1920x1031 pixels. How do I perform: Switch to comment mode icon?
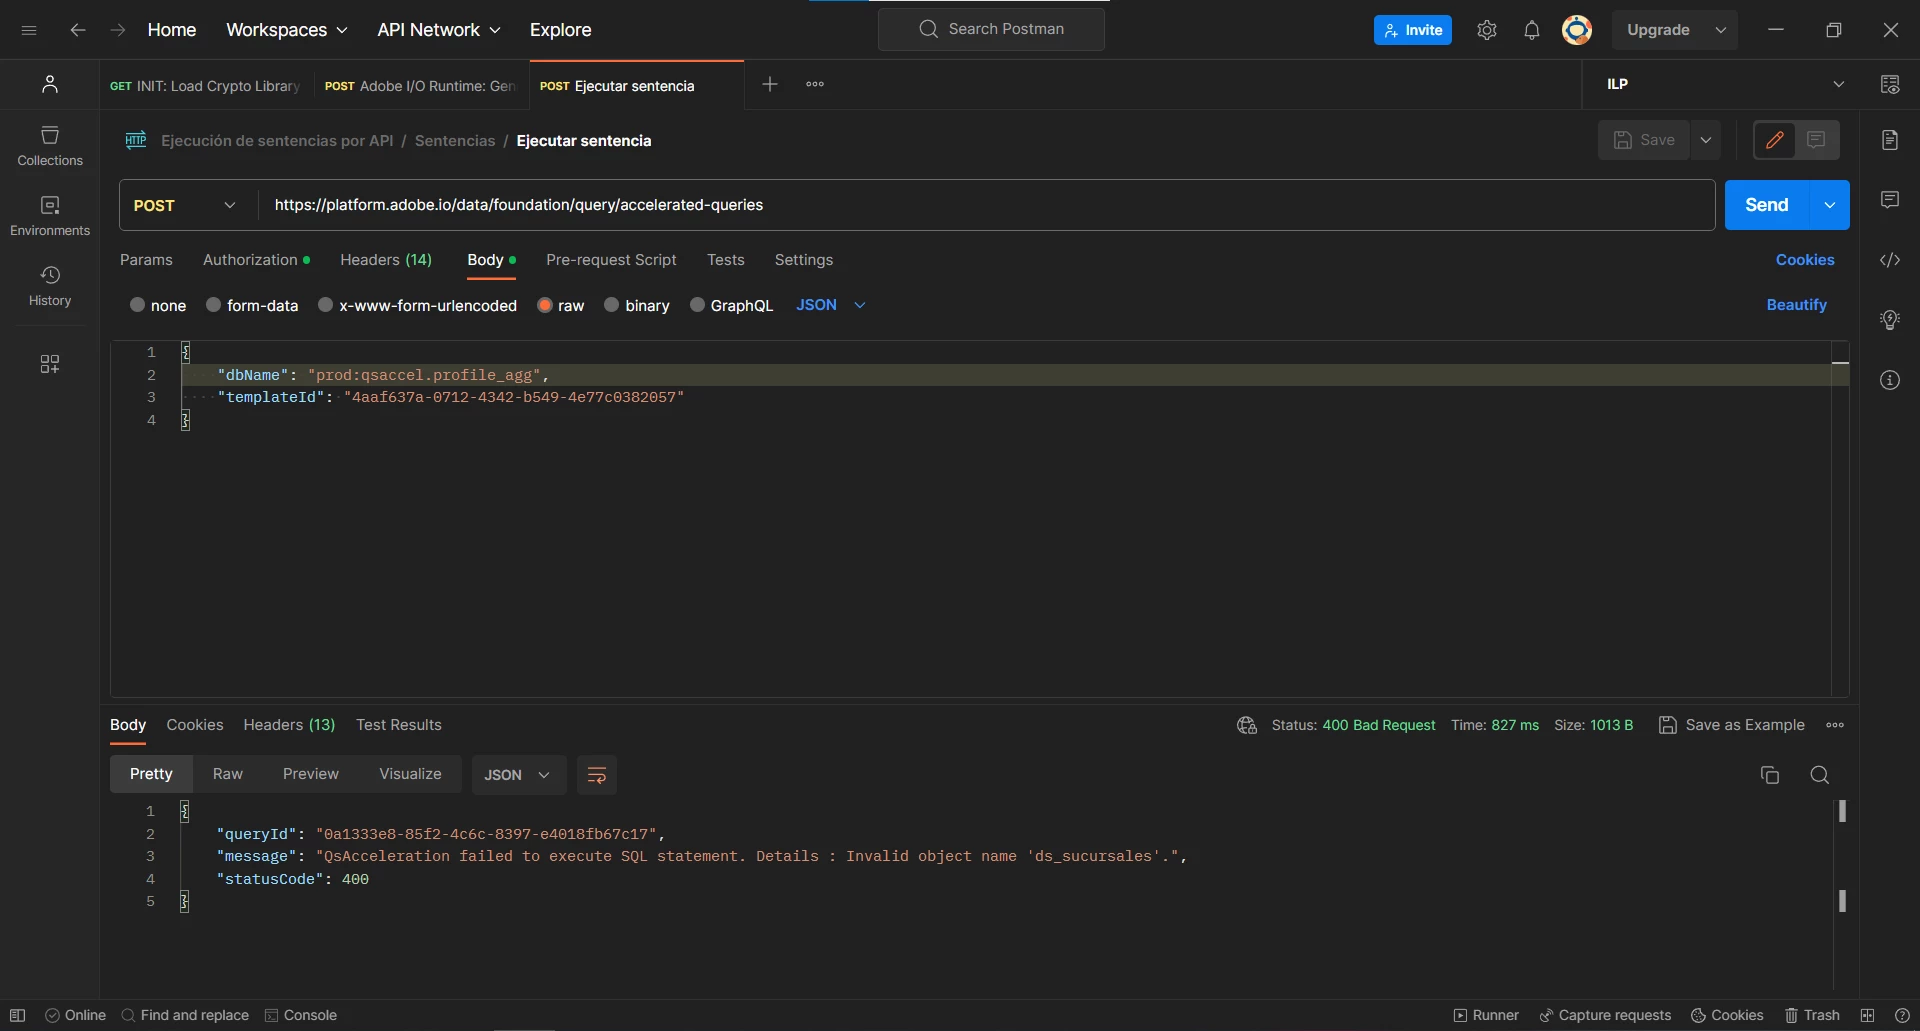point(1817,140)
